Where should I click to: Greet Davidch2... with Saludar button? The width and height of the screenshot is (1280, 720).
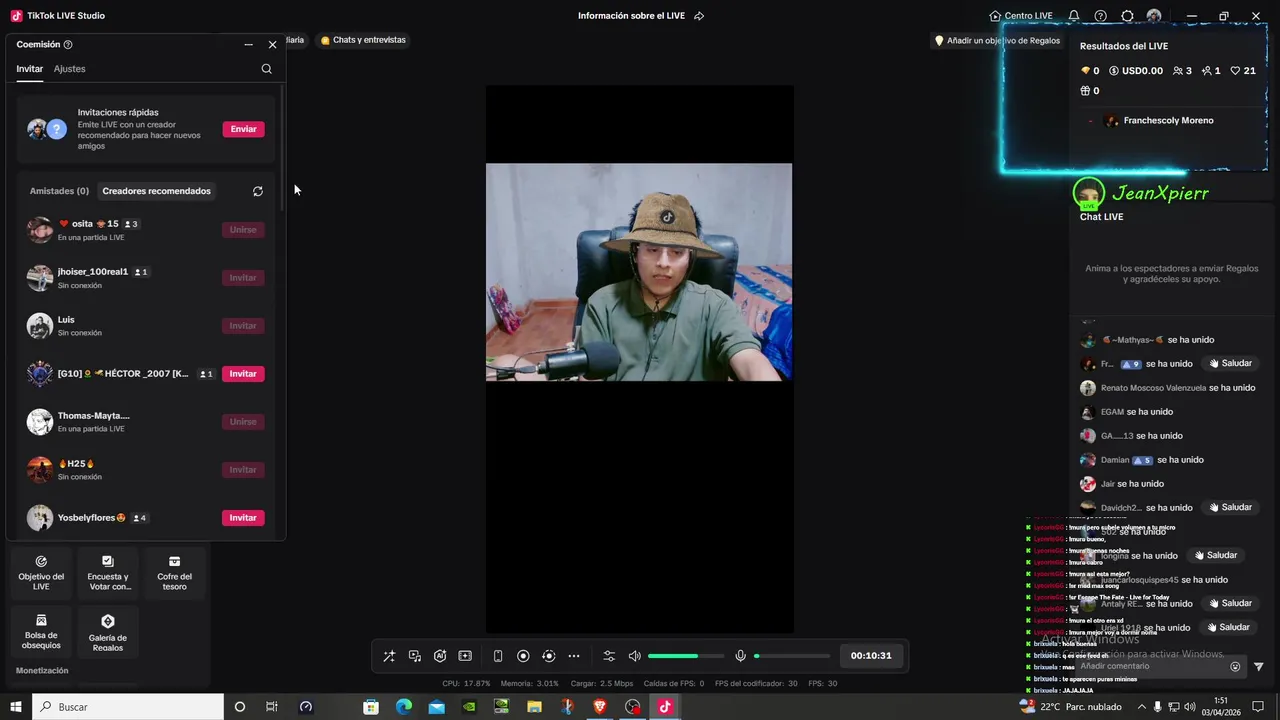(1230, 508)
